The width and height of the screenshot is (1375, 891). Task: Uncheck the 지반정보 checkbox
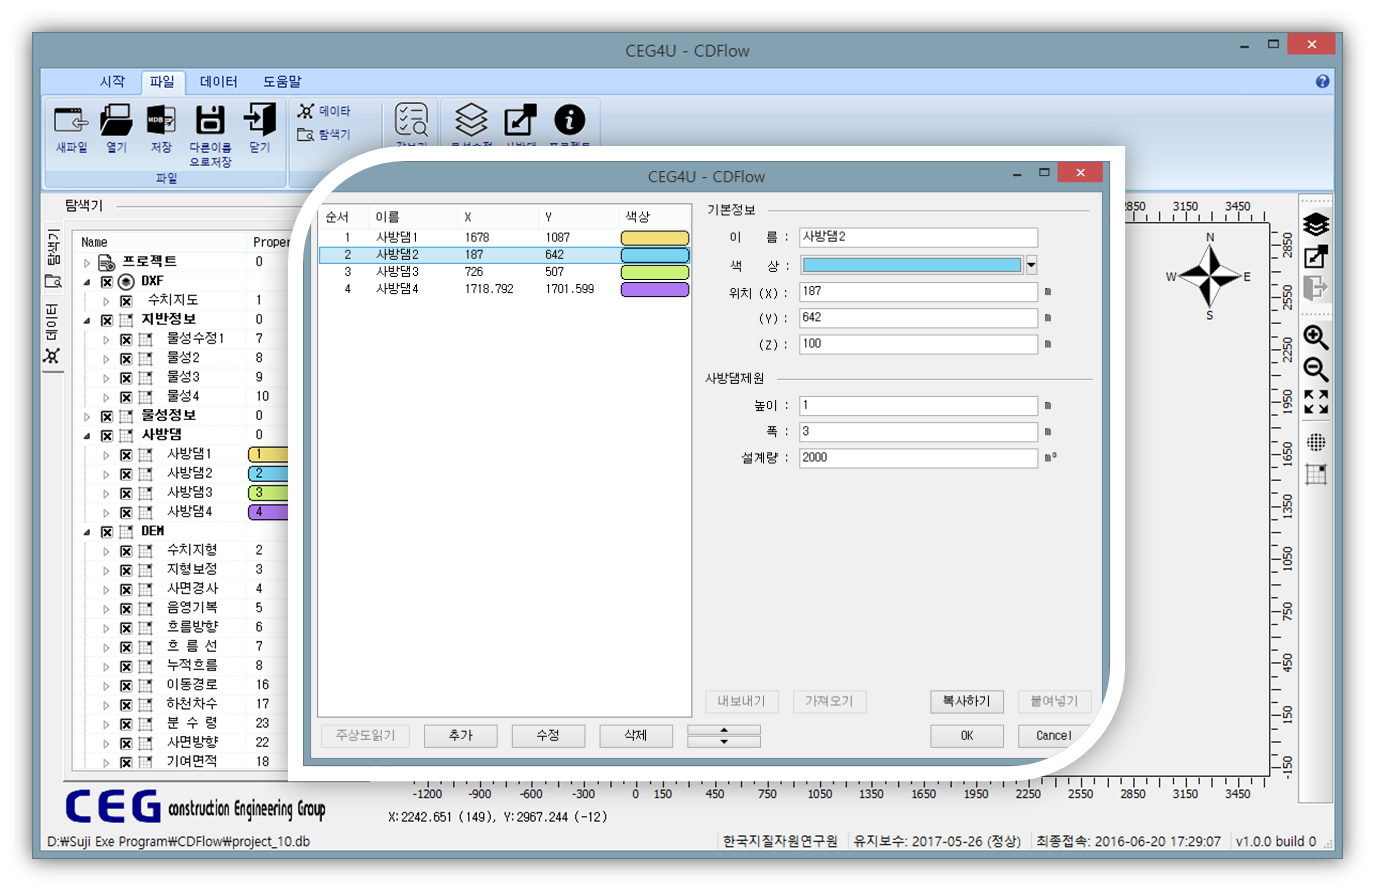coord(107,320)
